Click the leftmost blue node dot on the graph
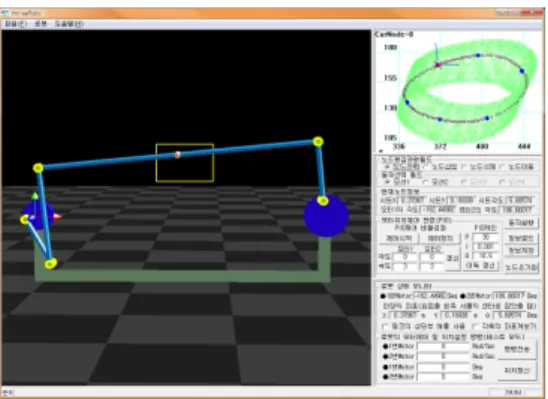Image resolution: width=548 pixels, height=399 pixels. click(x=407, y=102)
